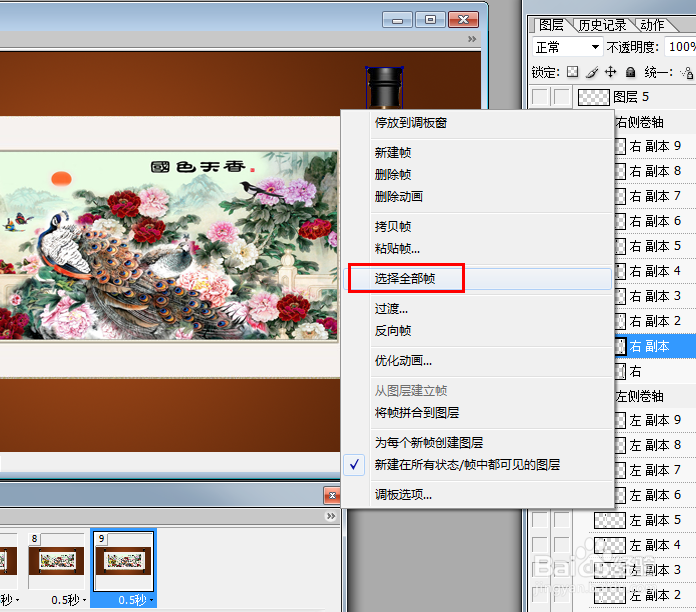Click the 不透明度 100% opacity field
The image size is (696, 612).
coord(681,47)
